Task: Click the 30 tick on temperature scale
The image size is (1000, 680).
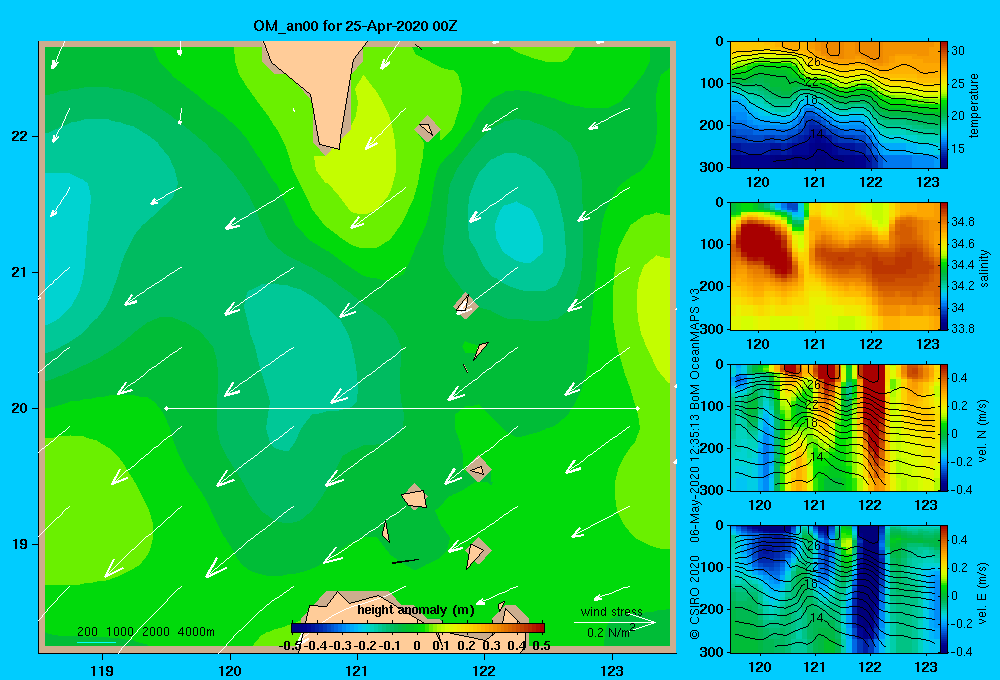Action: pos(958,51)
